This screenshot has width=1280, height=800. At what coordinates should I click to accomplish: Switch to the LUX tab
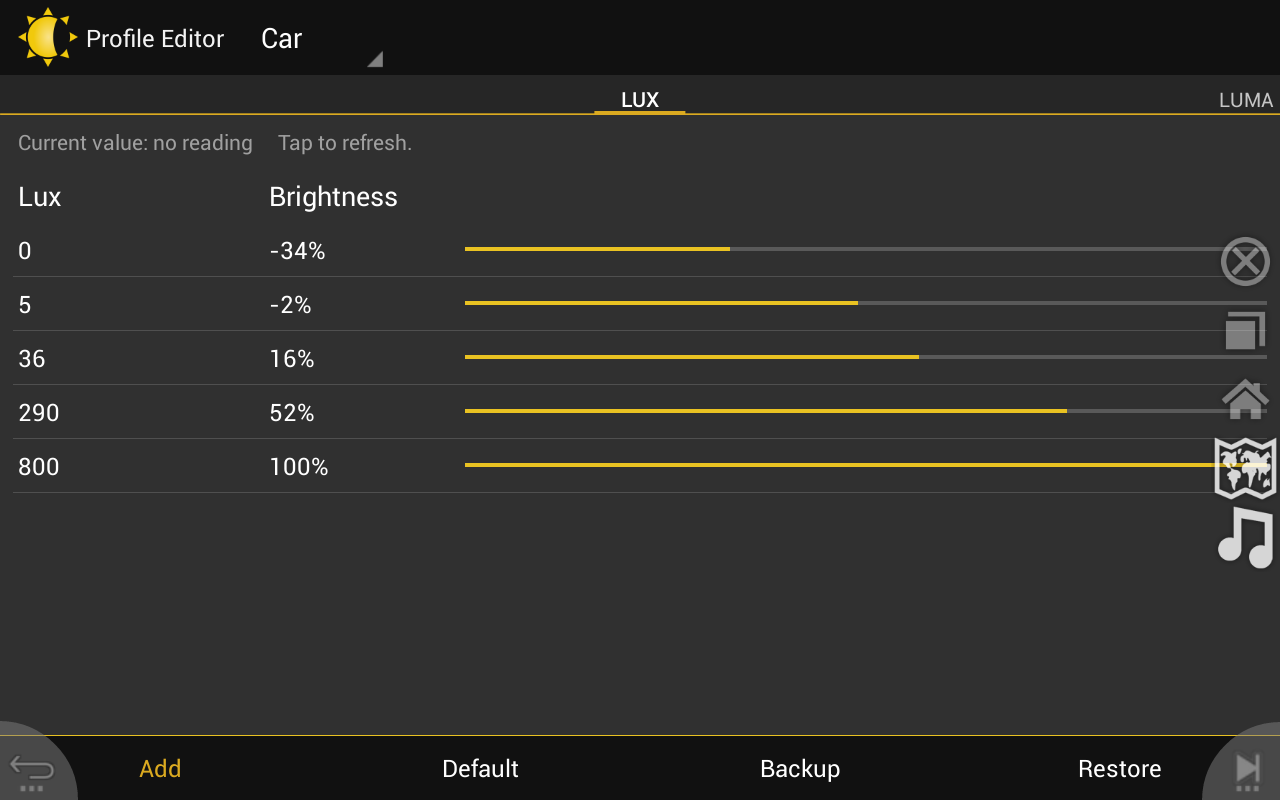[640, 100]
